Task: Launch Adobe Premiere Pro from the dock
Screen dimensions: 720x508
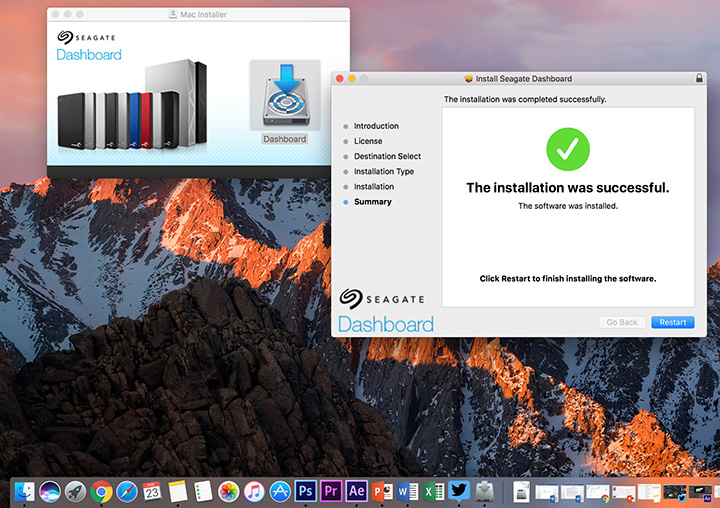Action: 331,491
